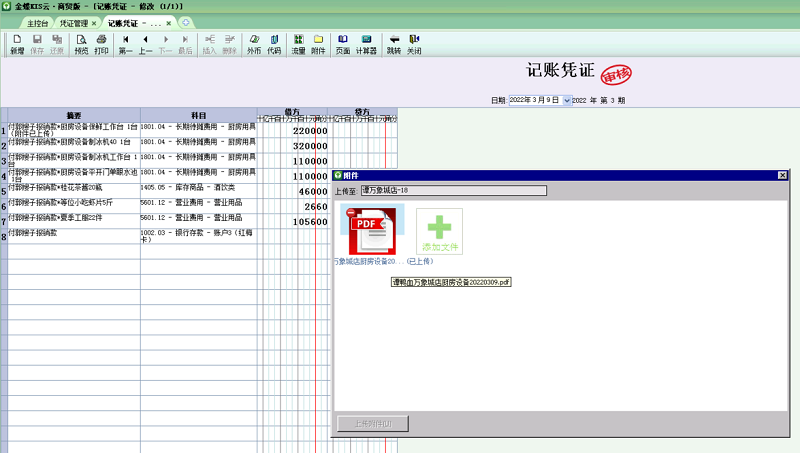The image size is (800, 453).
Task: Click the 附件 (attachment) toolbar icon
Action: coord(318,44)
